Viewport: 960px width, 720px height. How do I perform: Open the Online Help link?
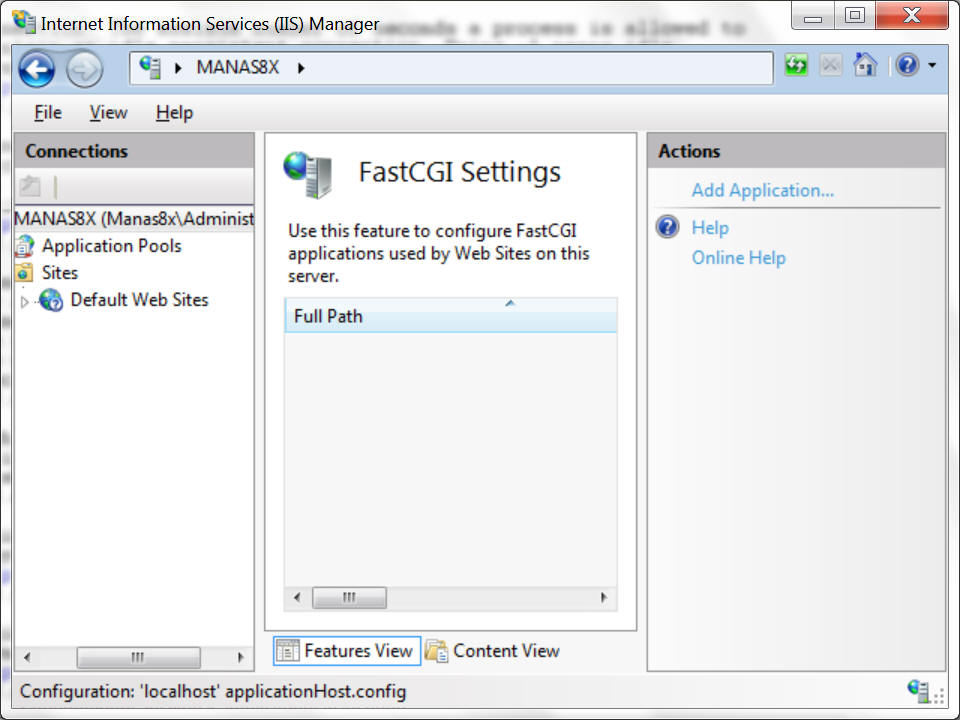coord(738,258)
